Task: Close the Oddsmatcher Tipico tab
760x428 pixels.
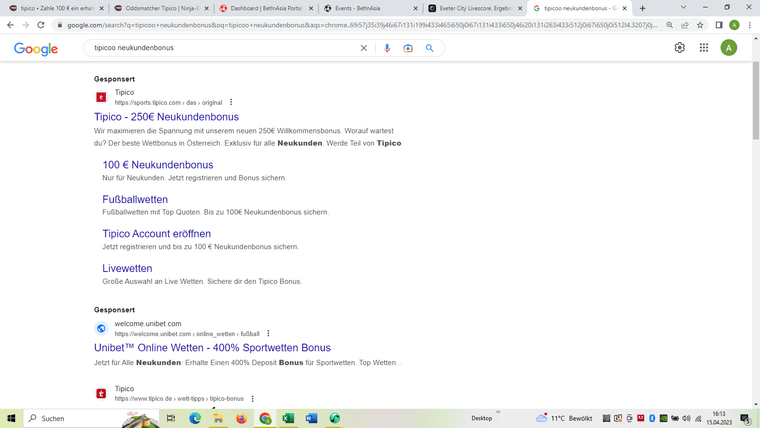Action: pyautogui.click(x=206, y=8)
